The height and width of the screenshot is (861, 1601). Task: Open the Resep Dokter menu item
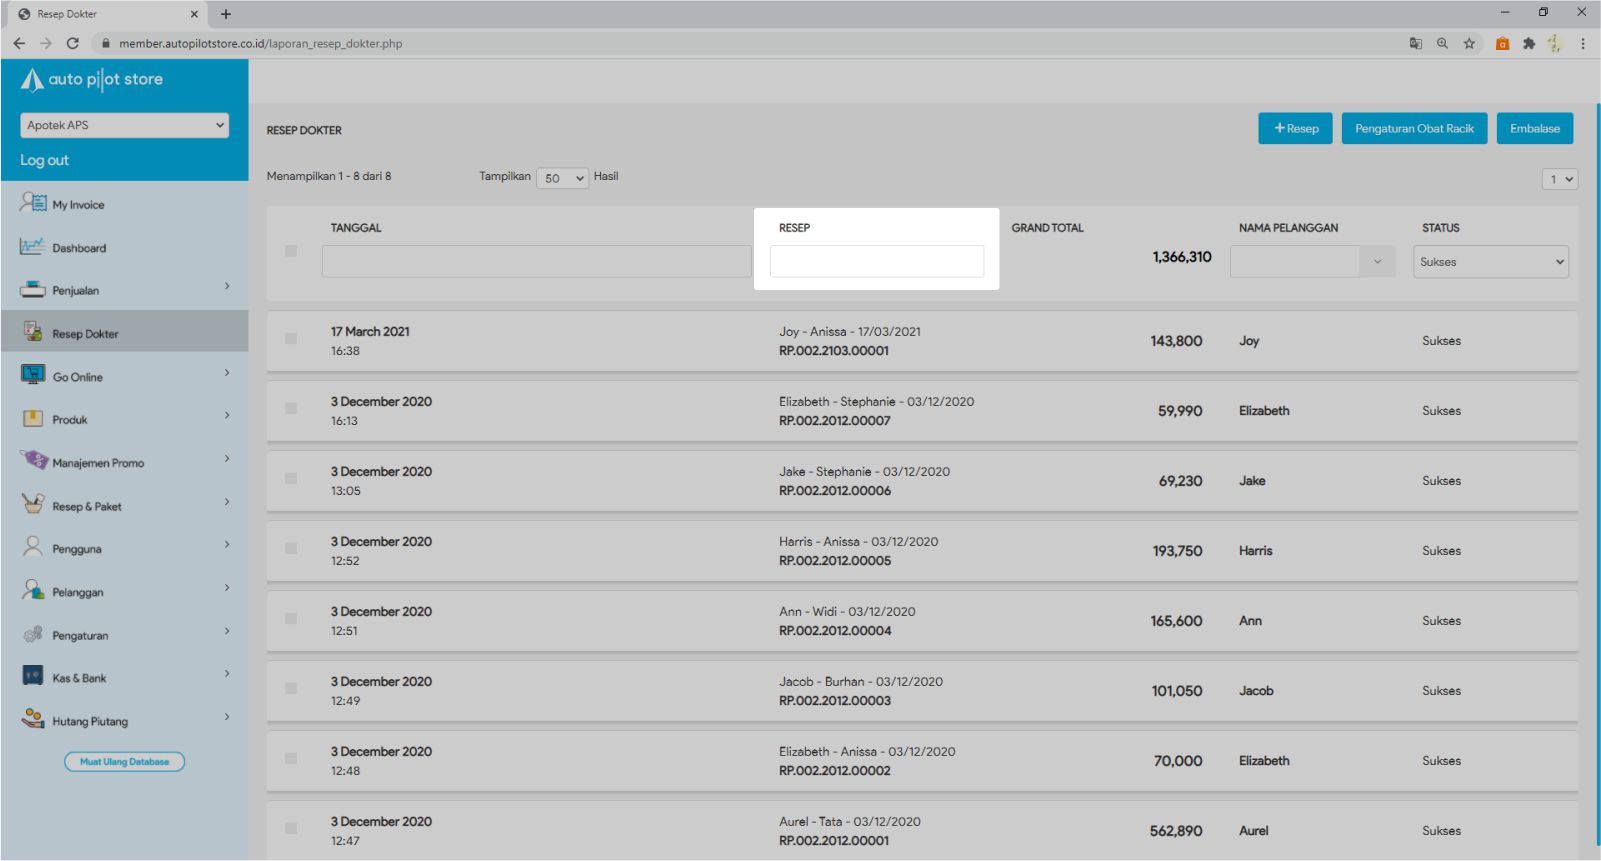[x=85, y=334]
